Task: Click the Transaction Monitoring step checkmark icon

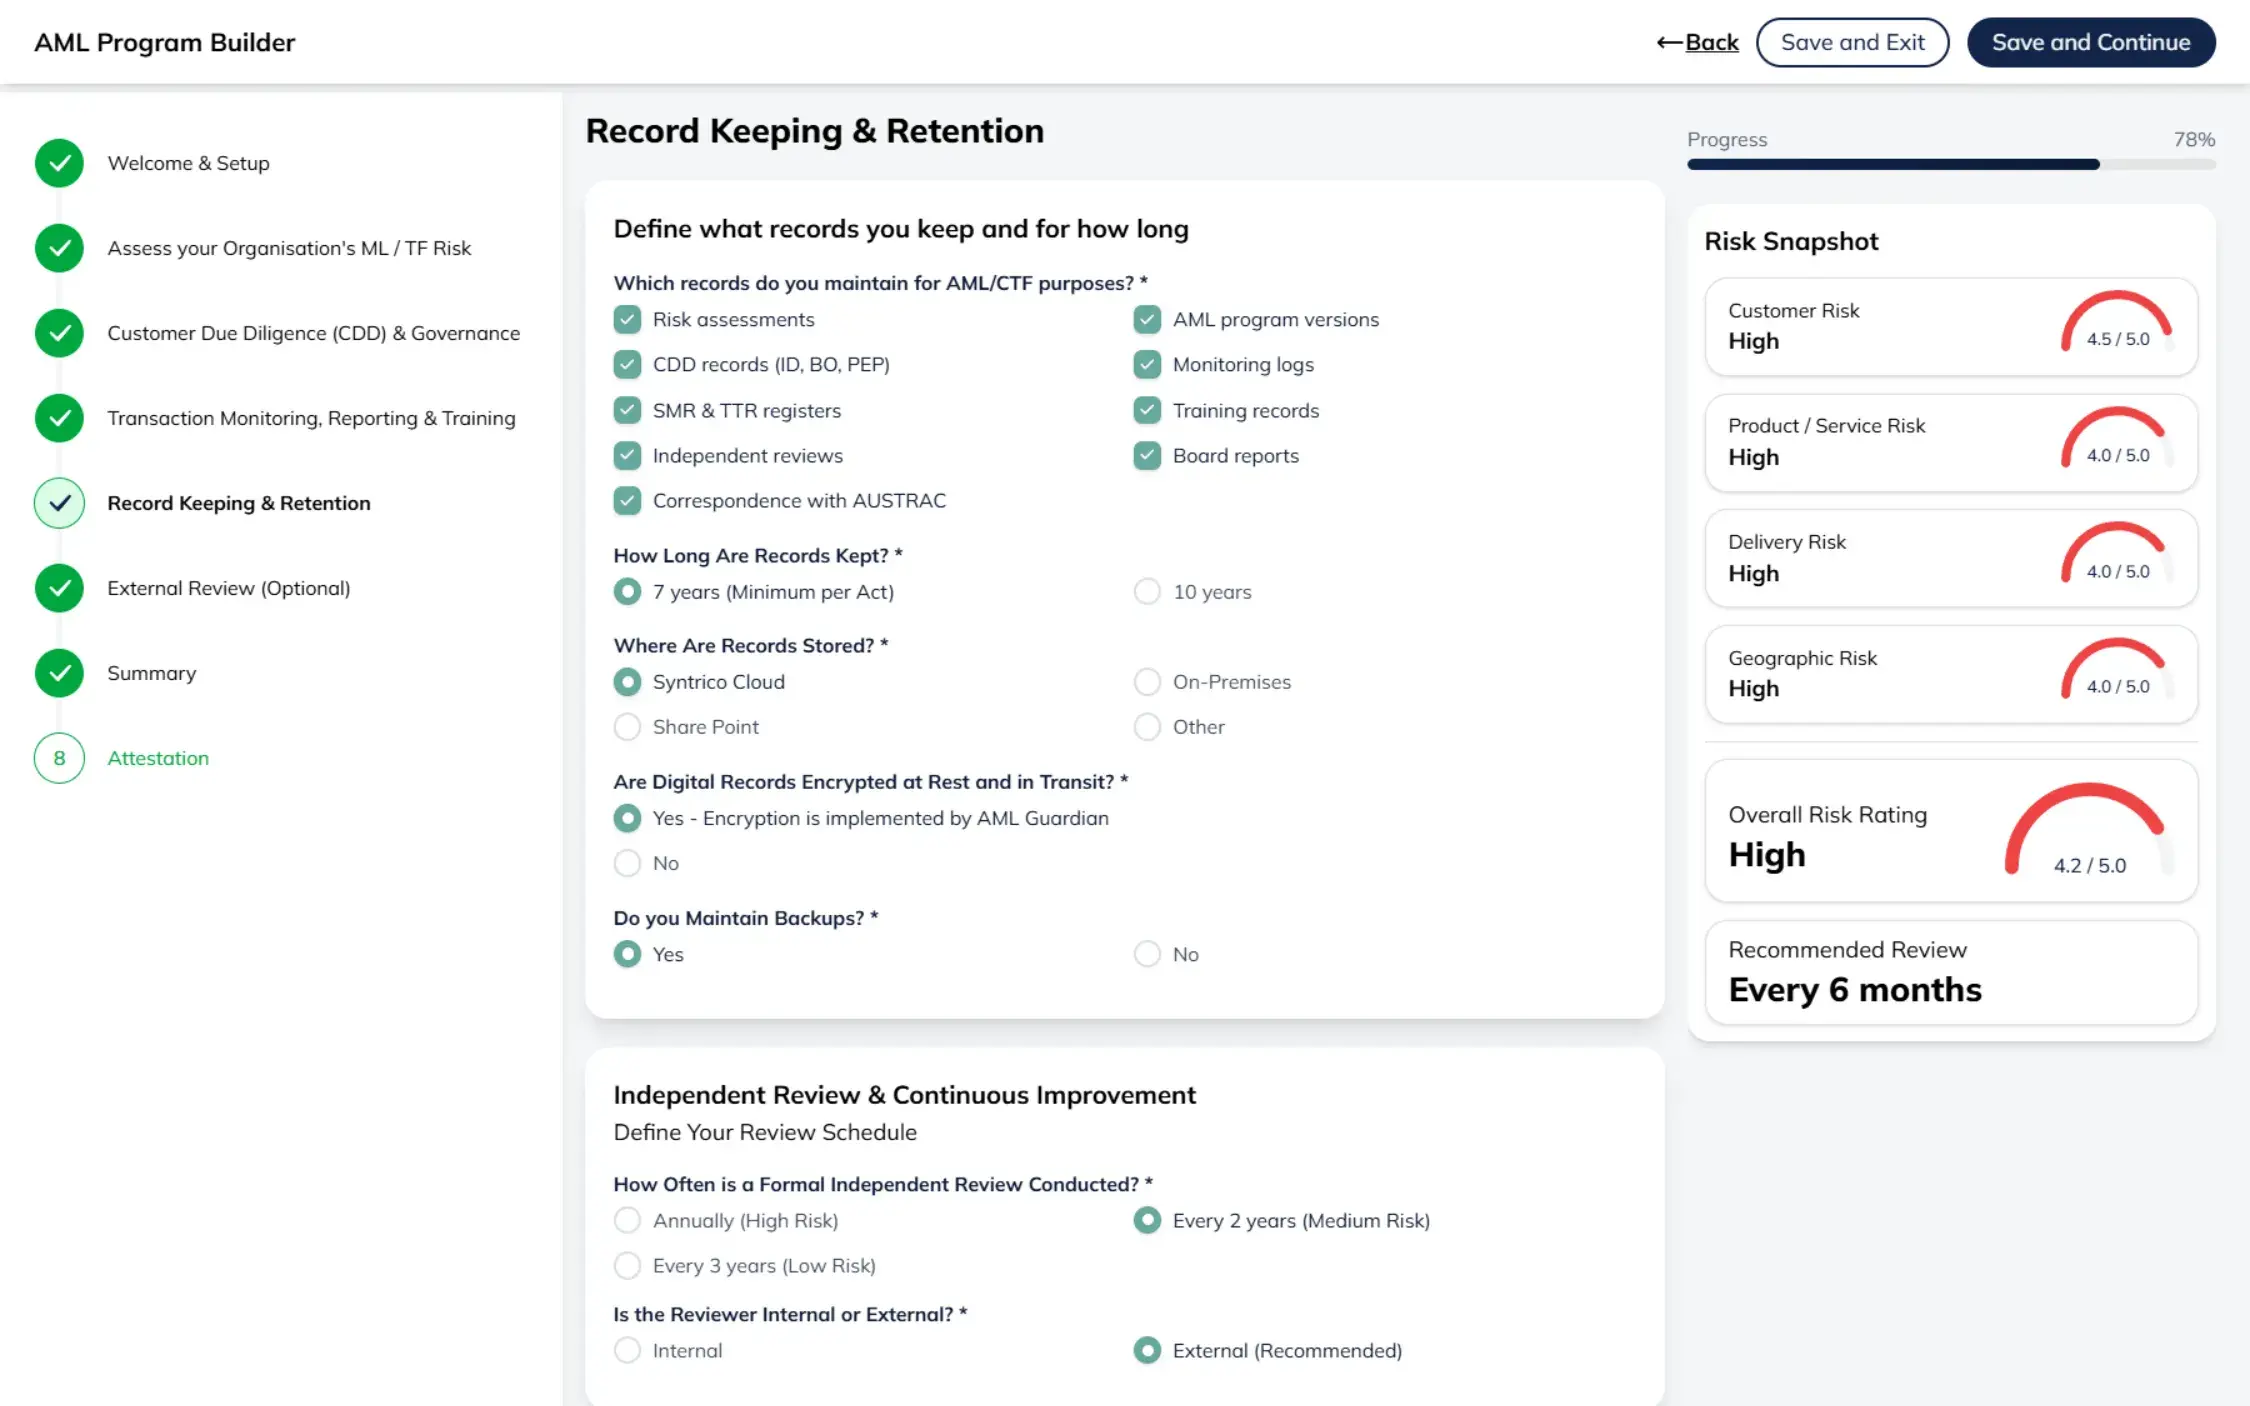Action: (59, 418)
